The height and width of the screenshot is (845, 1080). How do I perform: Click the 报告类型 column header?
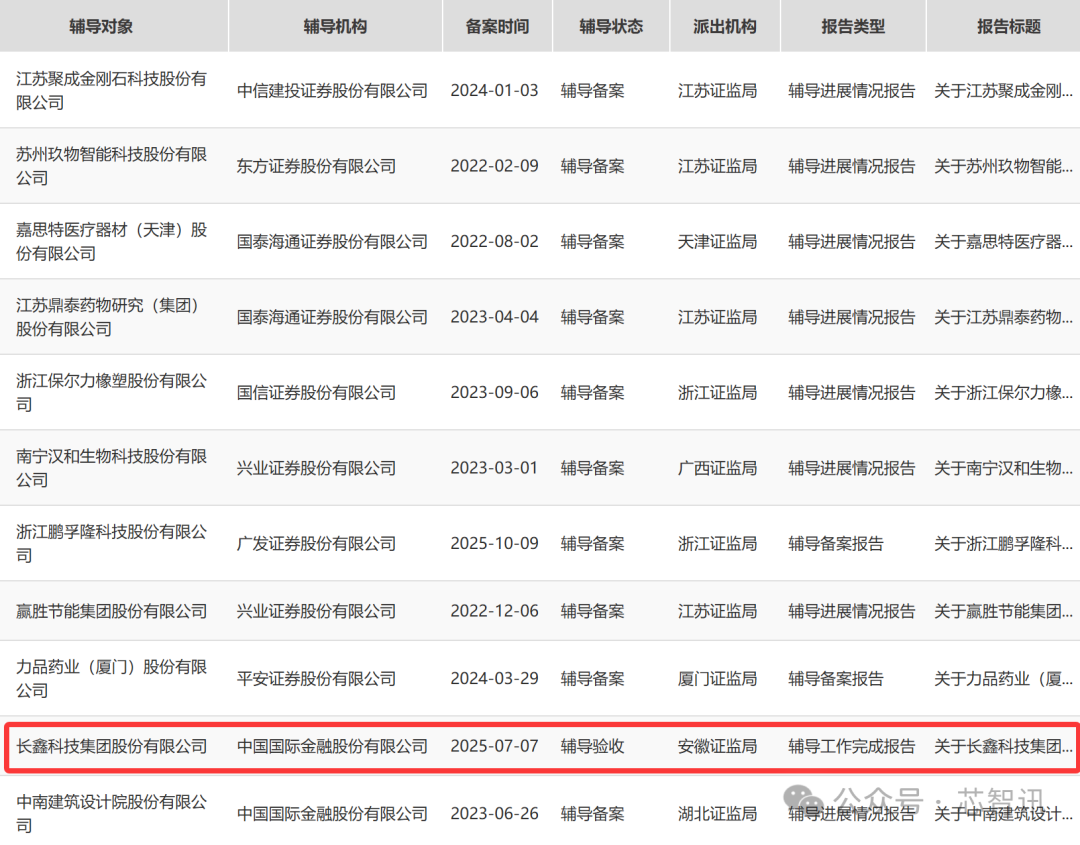click(853, 26)
